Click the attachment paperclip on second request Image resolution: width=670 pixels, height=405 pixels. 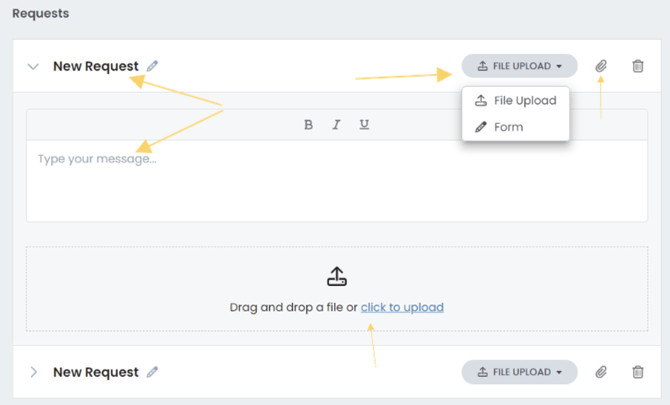tap(601, 372)
